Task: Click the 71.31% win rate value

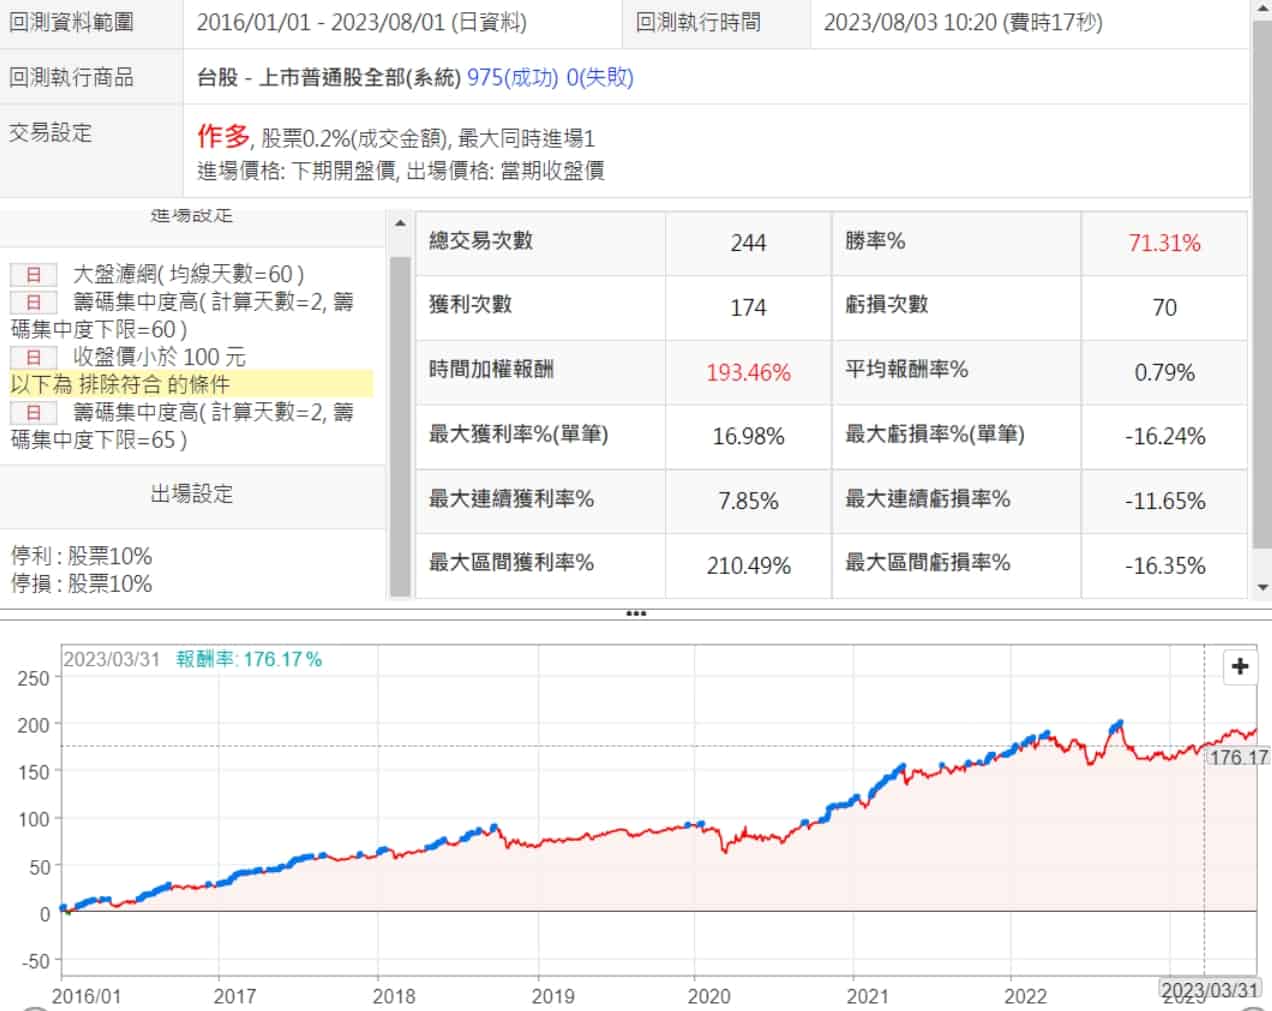Action: 1164,243
